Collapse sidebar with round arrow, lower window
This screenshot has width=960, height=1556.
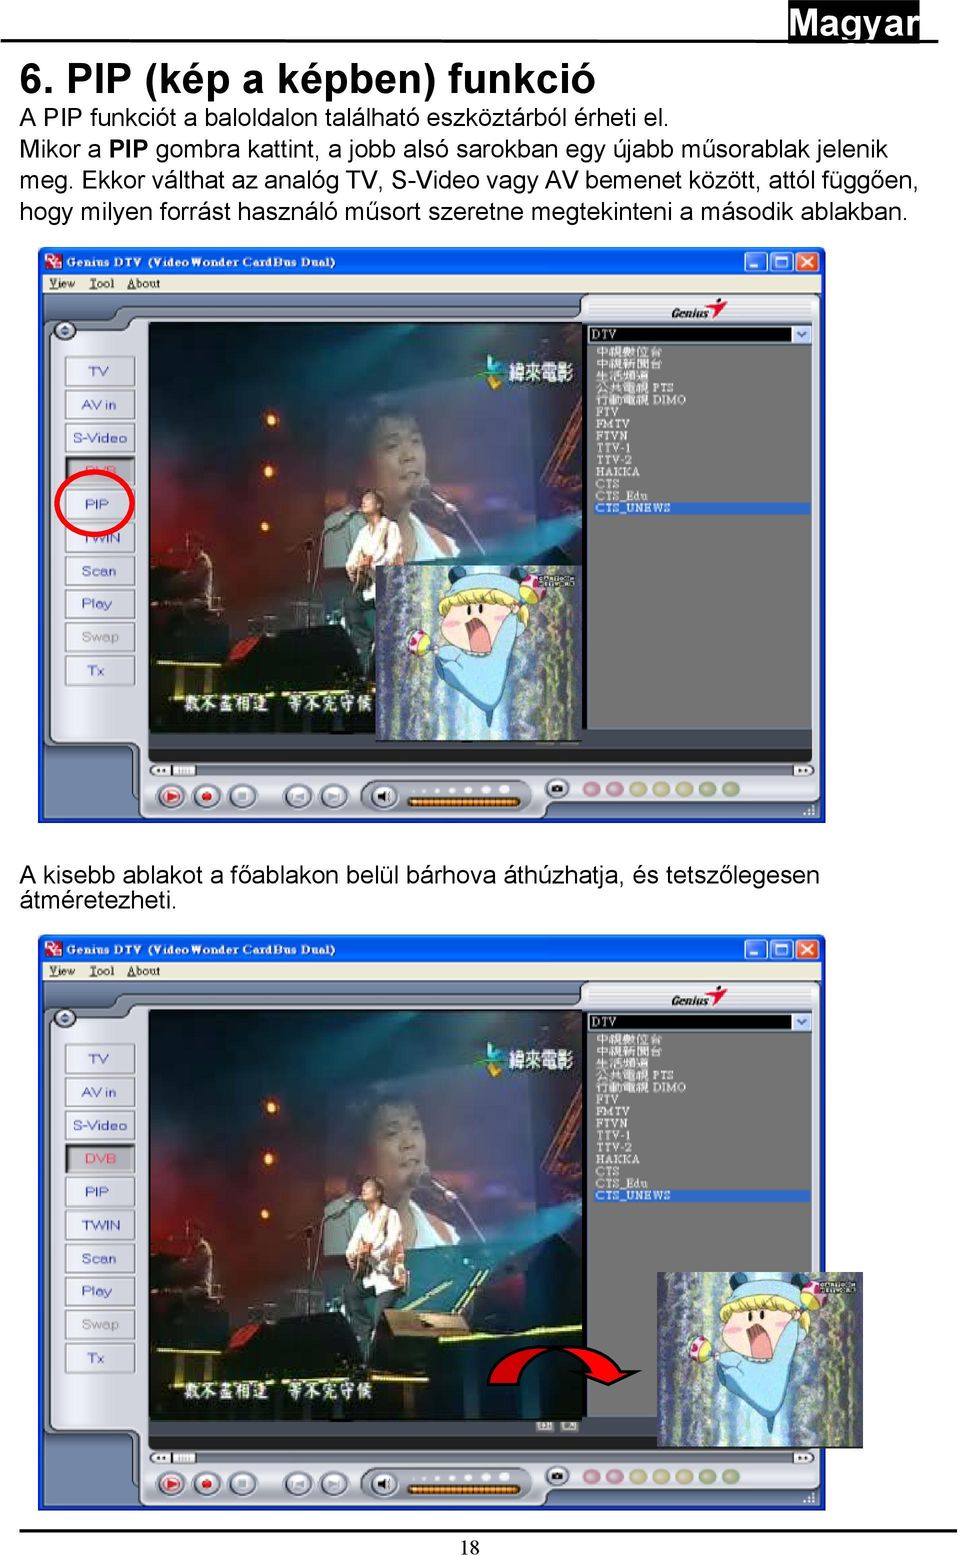point(64,1018)
